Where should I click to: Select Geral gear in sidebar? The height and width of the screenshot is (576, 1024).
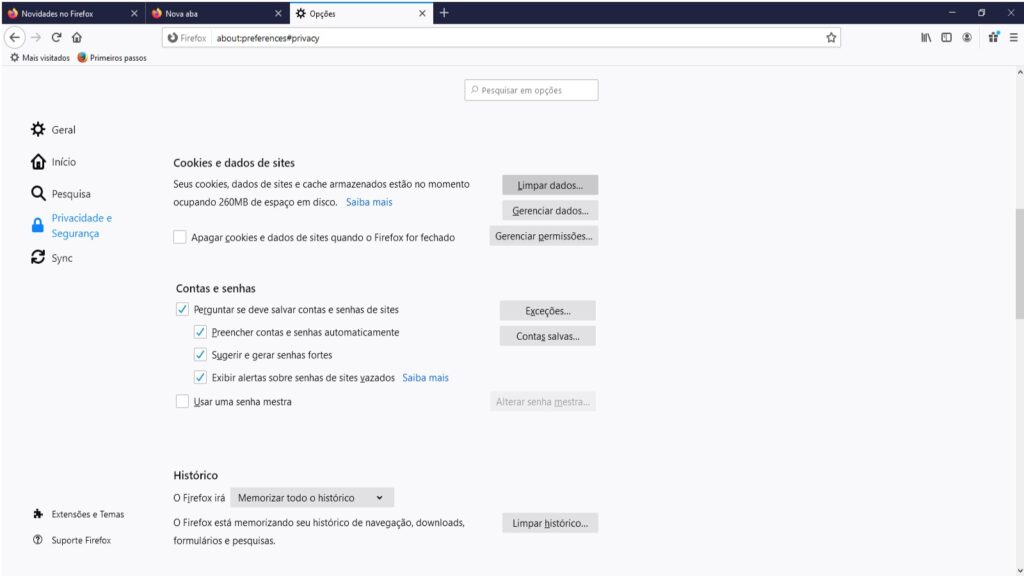[x=38, y=129]
